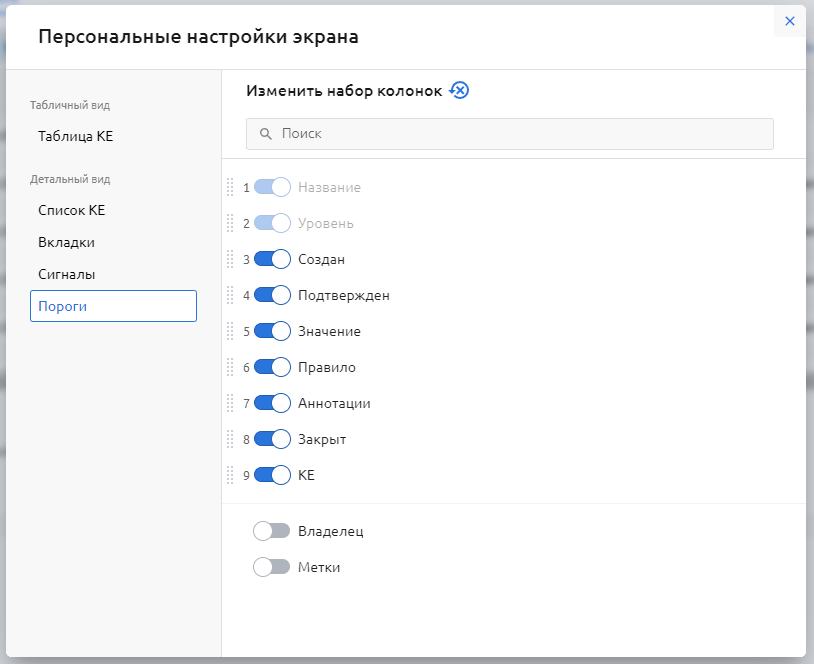Click the drag handle for row Аннотации
This screenshot has height=664, width=814.
pos(230,403)
